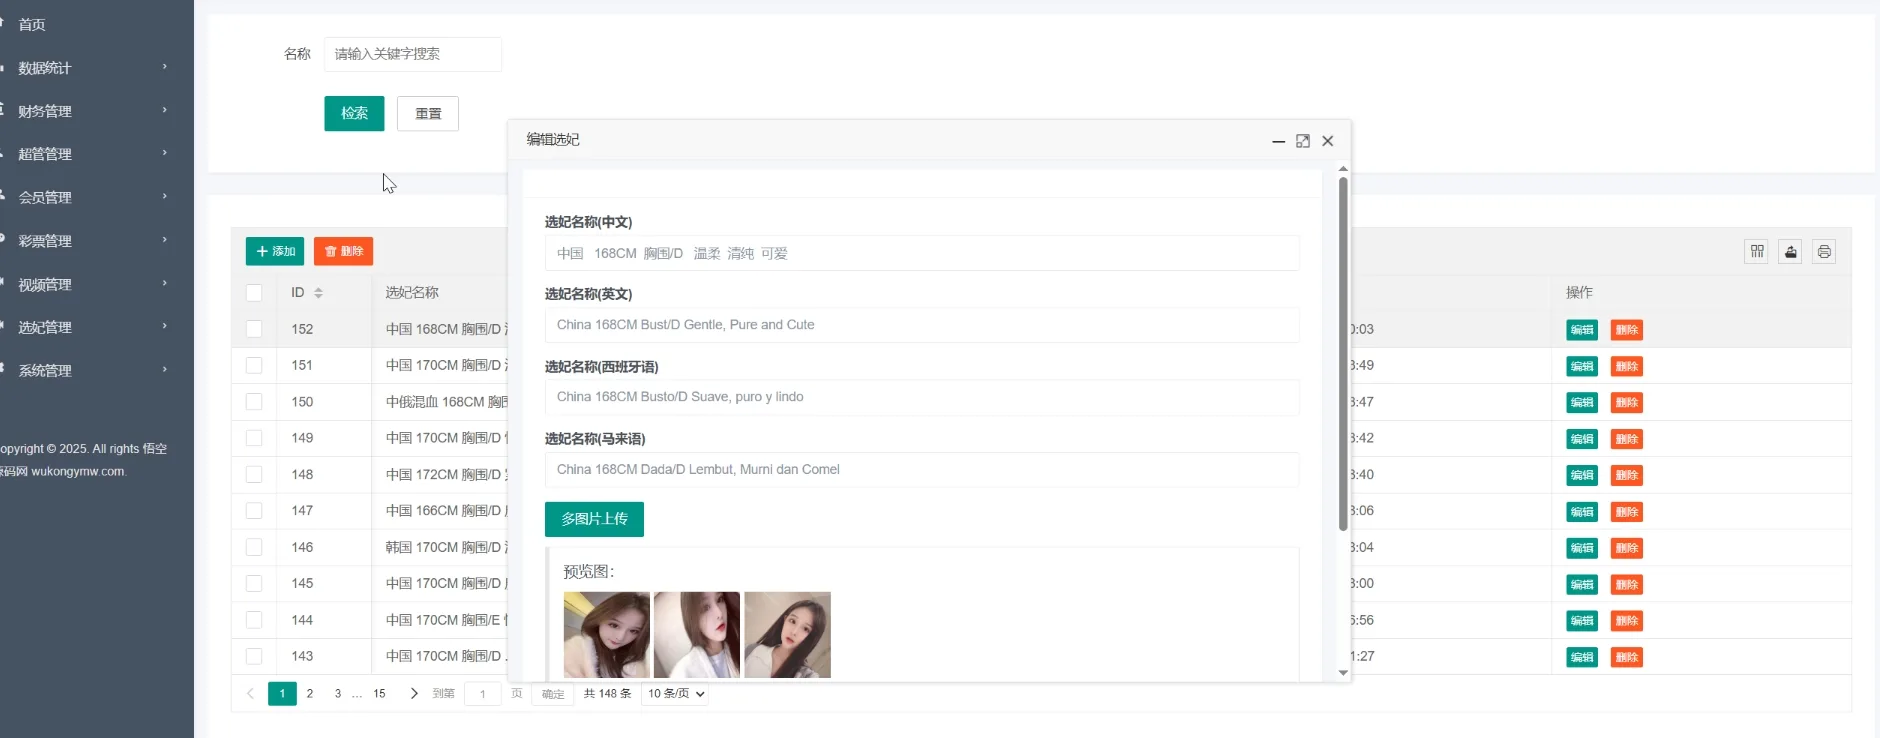Click the print icon above the table
Image resolution: width=1880 pixels, height=738 pixels.
pyautogui.click(x=1824, y=252)
